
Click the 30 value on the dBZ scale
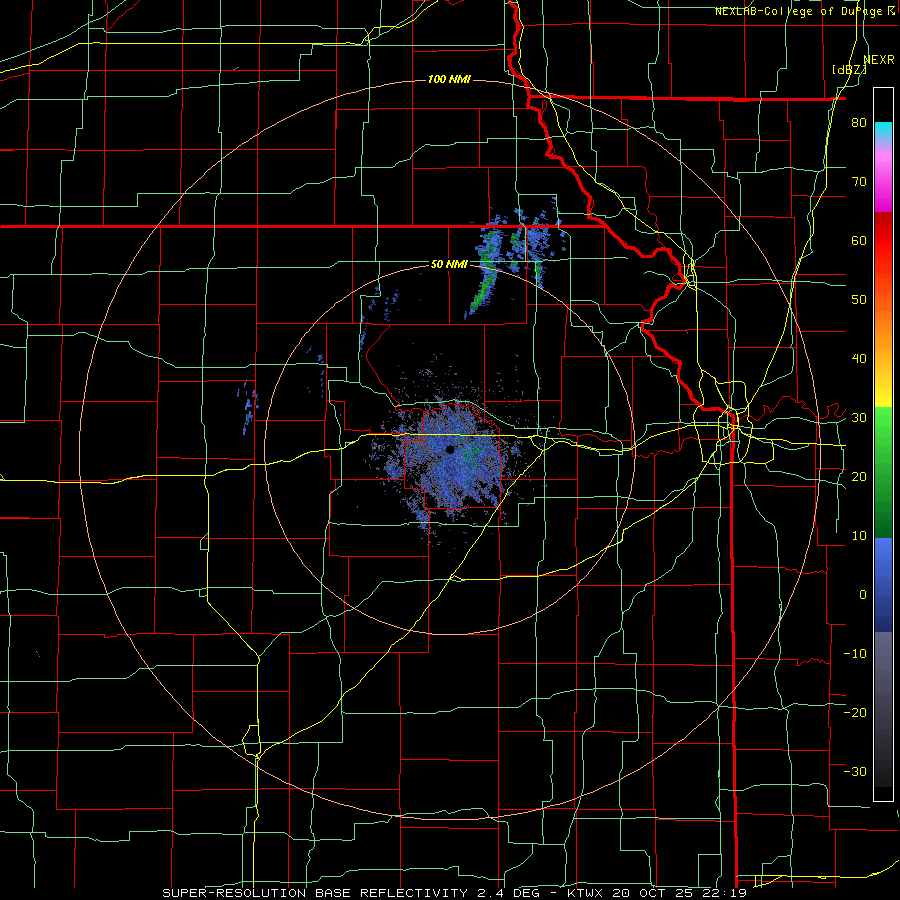coord(859,418)
